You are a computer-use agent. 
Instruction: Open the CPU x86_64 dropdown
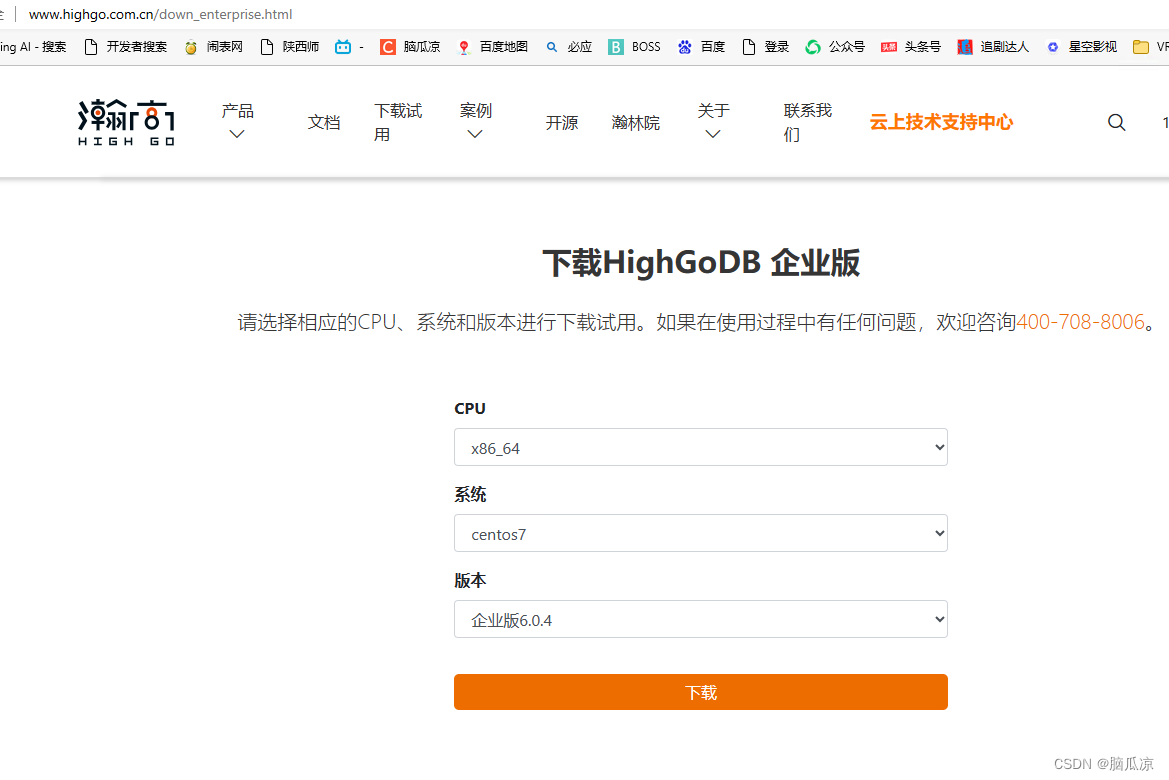[701, 447]
